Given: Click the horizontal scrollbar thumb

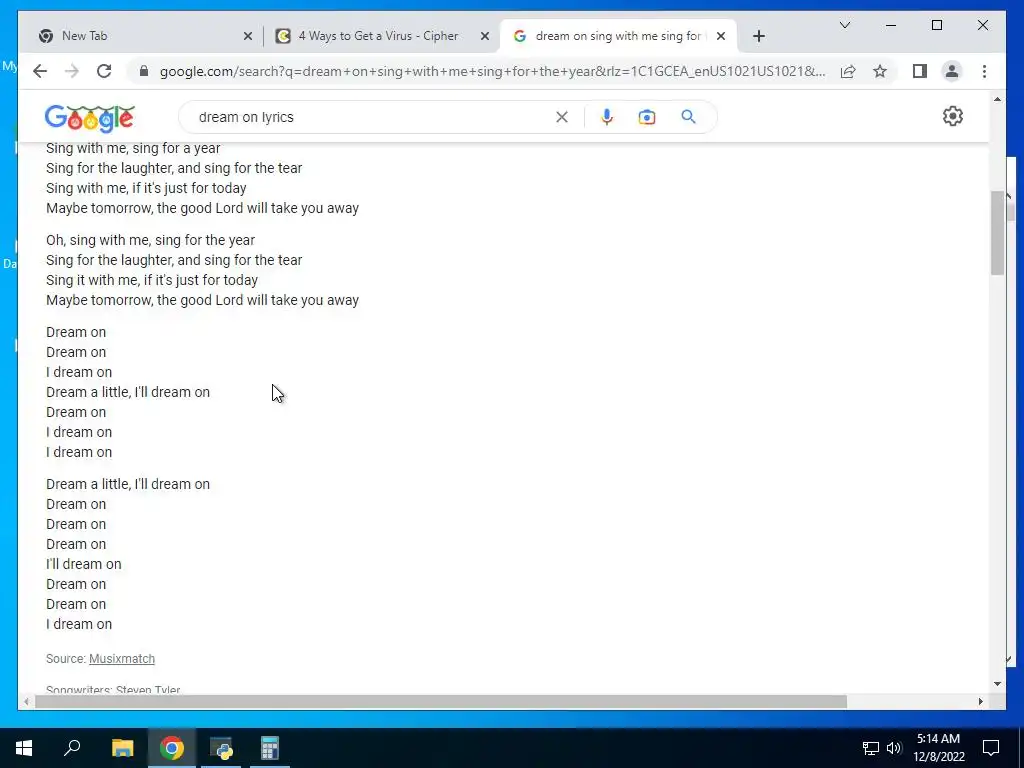Looking at the screenshot, I should 441,701.
